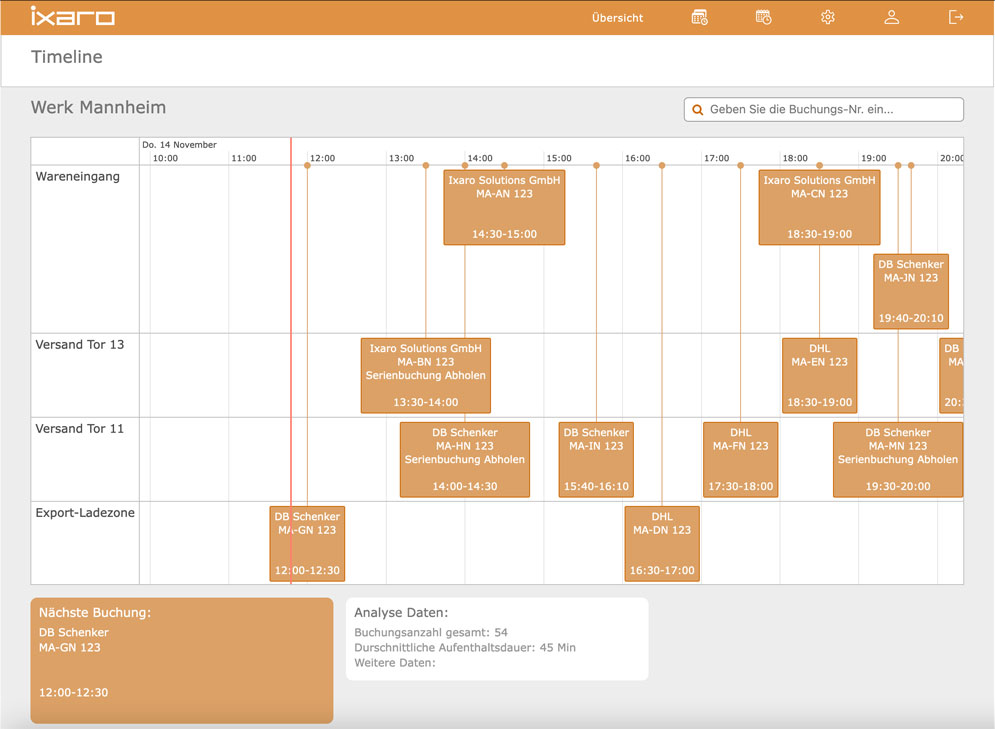
Task: Click the orange magnifier in the search field
Action: [x=697, y=109]
